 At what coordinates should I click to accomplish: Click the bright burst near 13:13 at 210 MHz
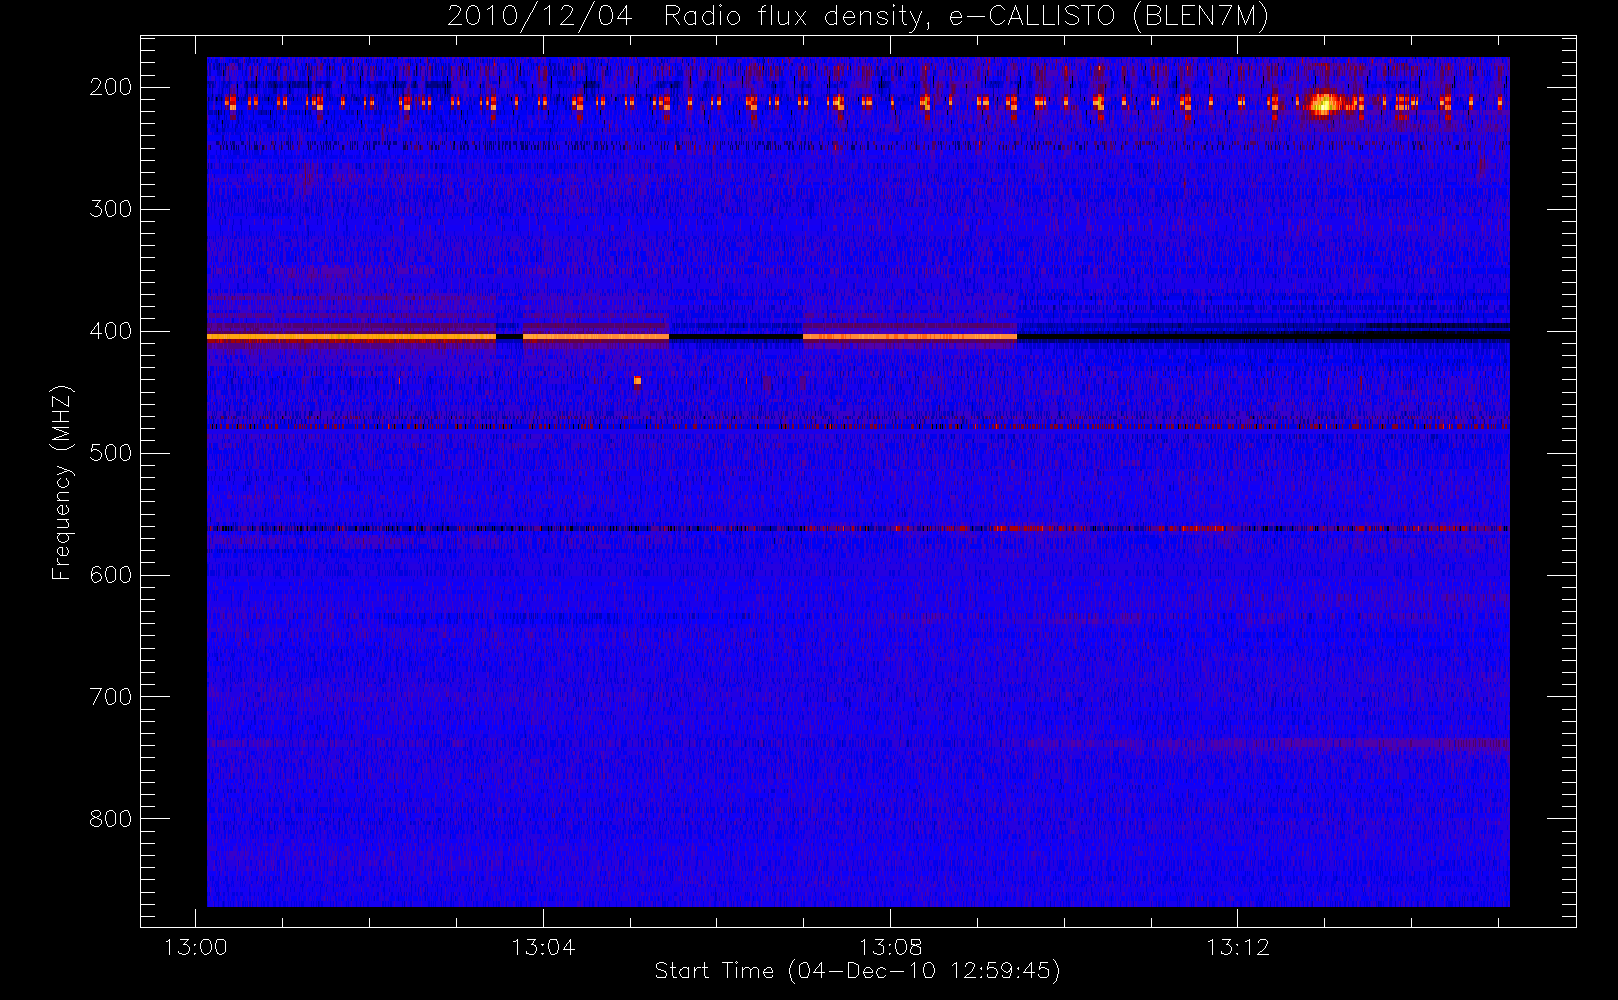click(x=1323, y=103)
